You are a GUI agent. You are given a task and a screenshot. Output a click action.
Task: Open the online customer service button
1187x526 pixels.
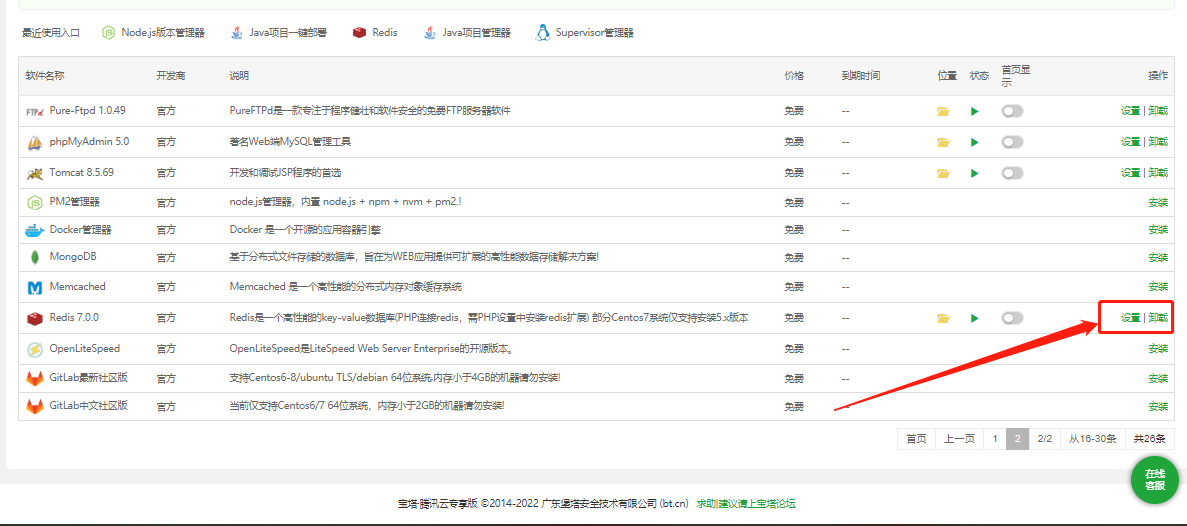pos(1154,480)
